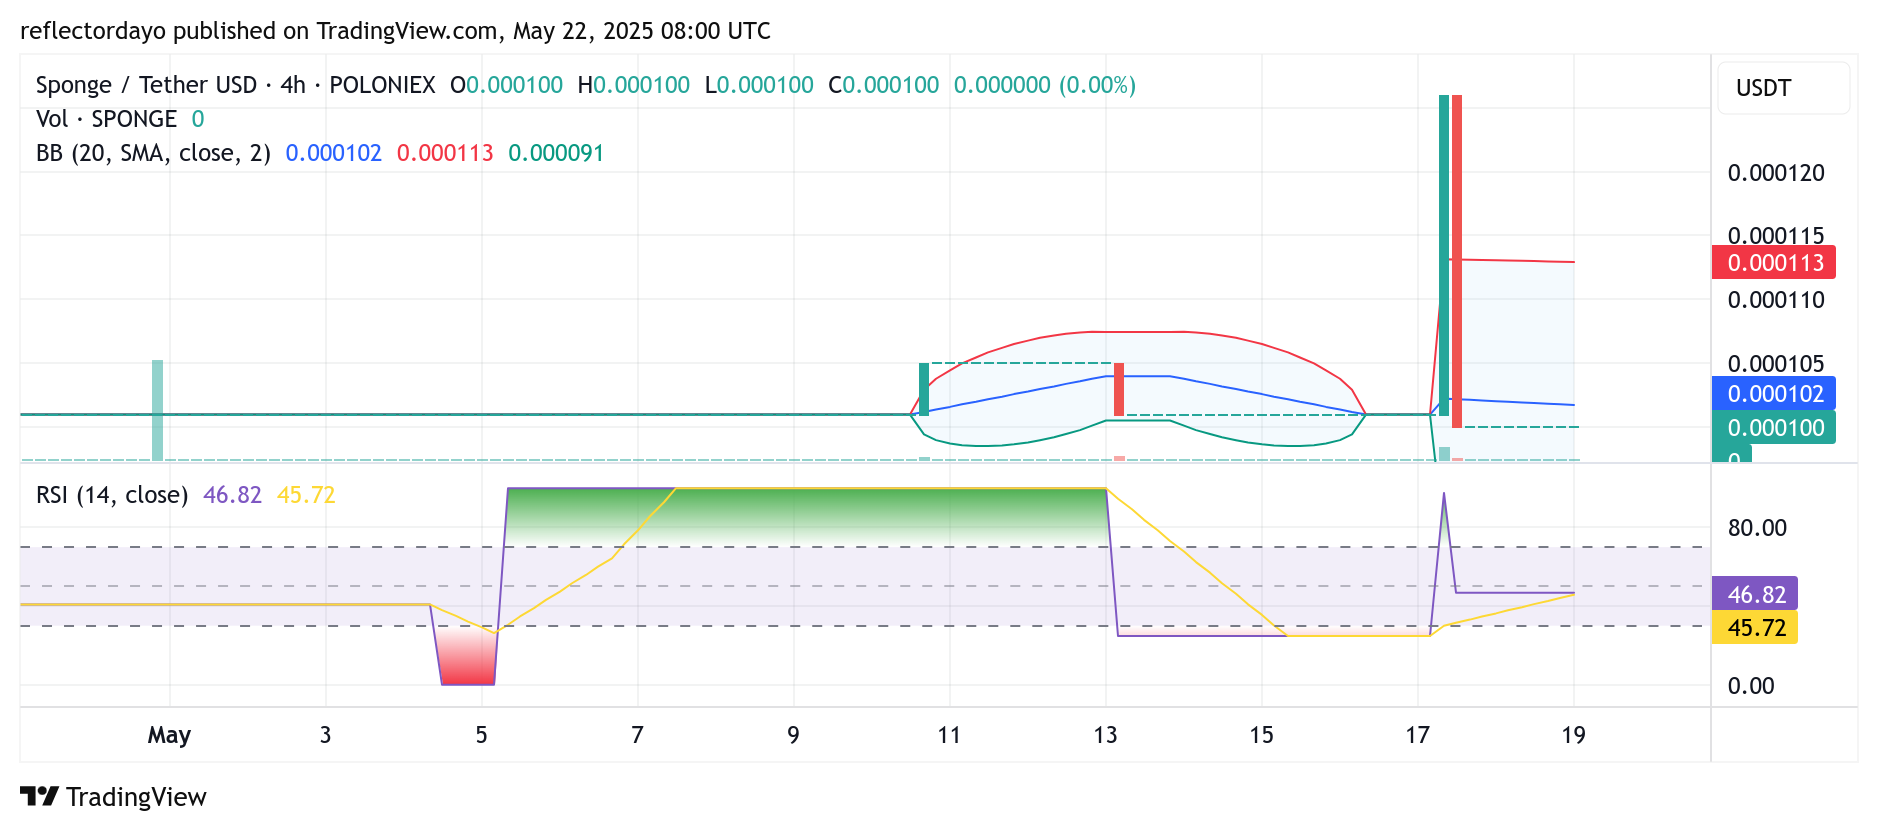
Task: Click the C0.000100 close value in legend
Action: 884,85
